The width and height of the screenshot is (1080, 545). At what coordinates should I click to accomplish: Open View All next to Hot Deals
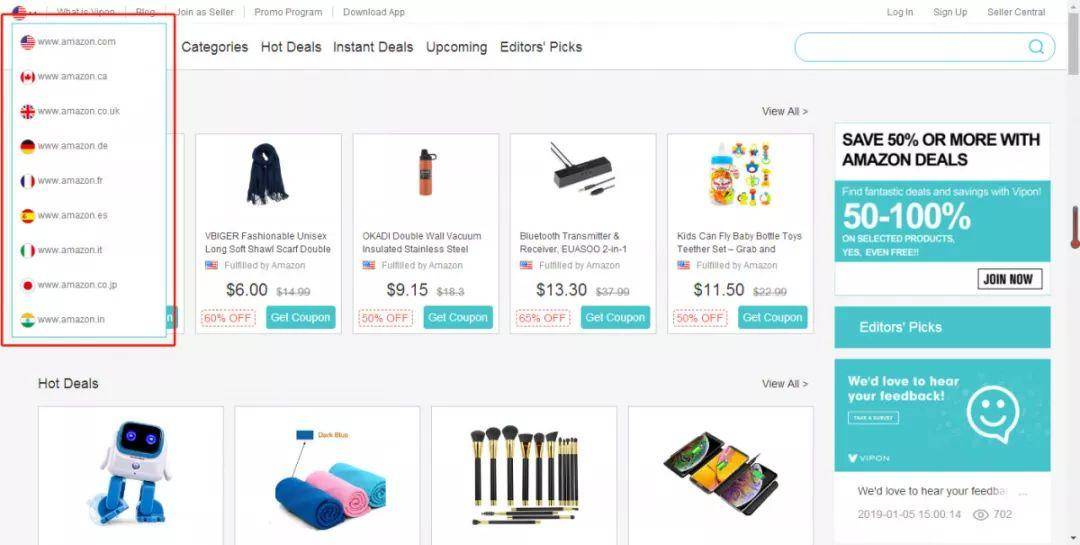[x=785, y=384]
